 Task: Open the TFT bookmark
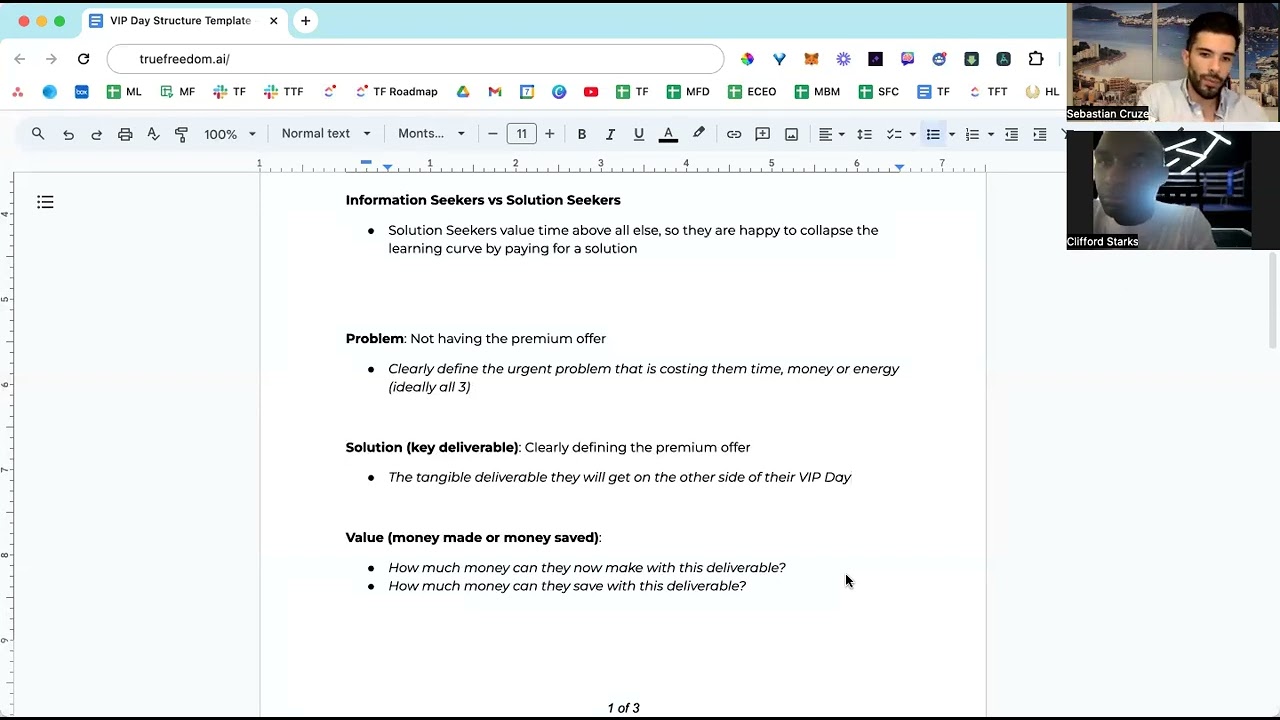pos(988,92)
